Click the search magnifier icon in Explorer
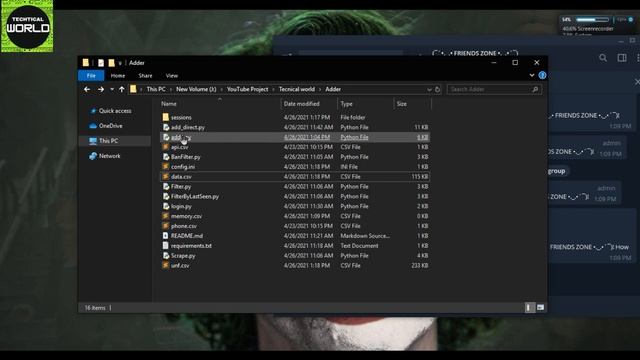Viewport: 640px width, 360px height. coord(535,89)
